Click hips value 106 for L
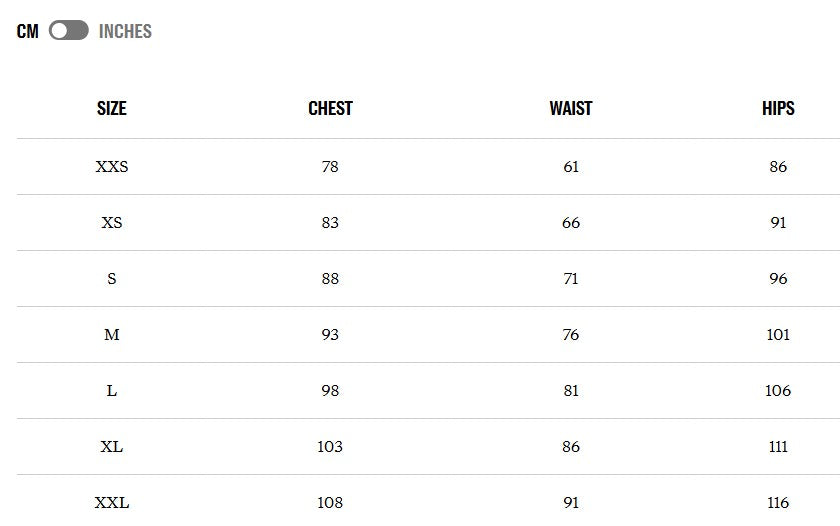 [x=778, y=390]
